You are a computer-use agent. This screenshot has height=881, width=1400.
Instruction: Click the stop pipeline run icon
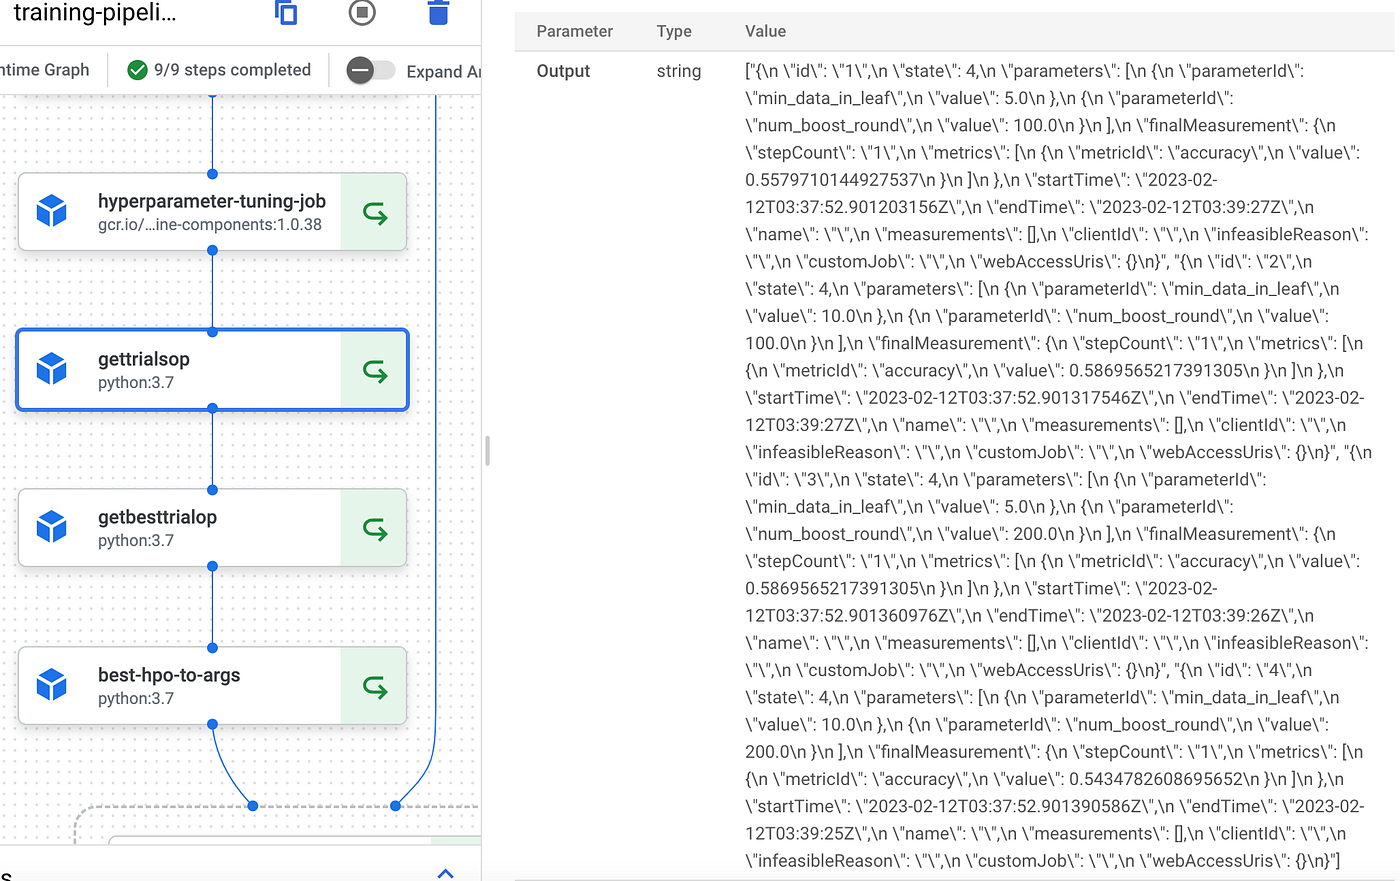tap(362, 13)
